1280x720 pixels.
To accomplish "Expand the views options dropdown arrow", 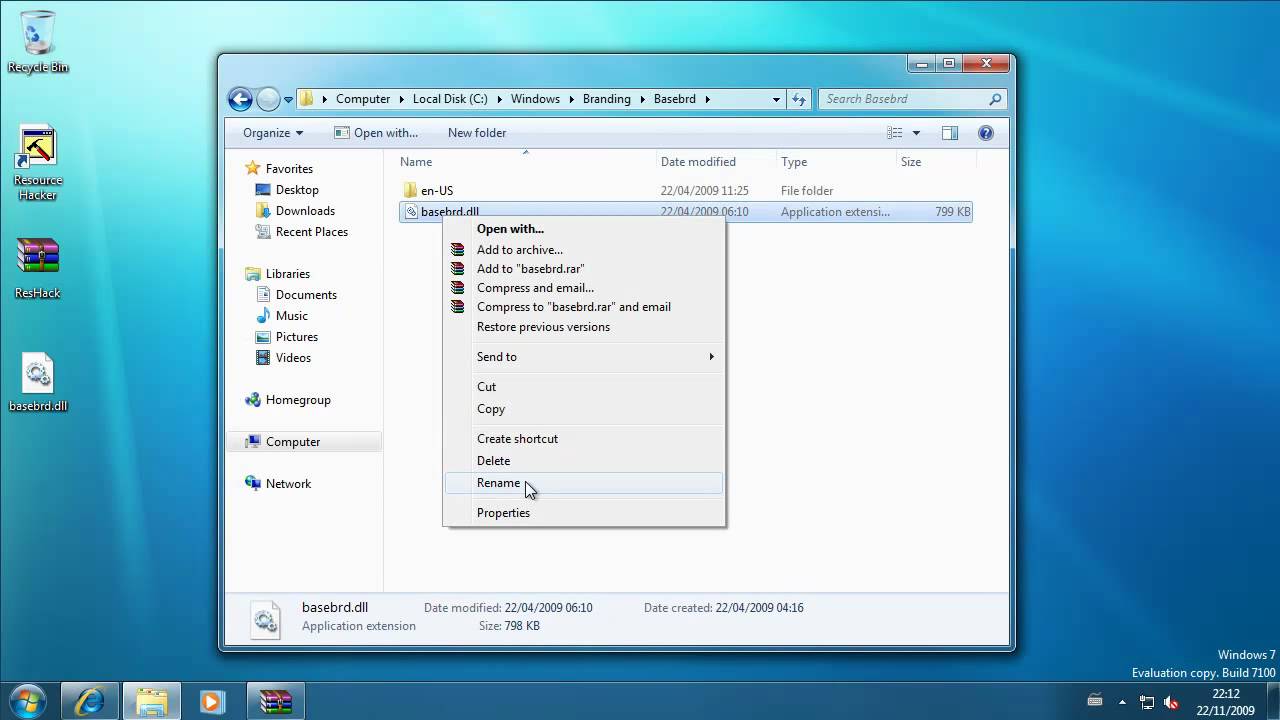I will tap(916, 133).
